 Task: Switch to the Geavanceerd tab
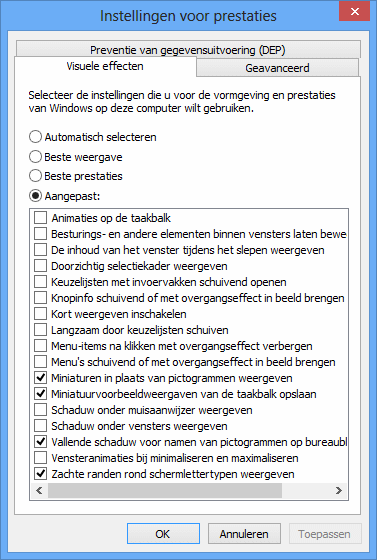coord(277,68)
